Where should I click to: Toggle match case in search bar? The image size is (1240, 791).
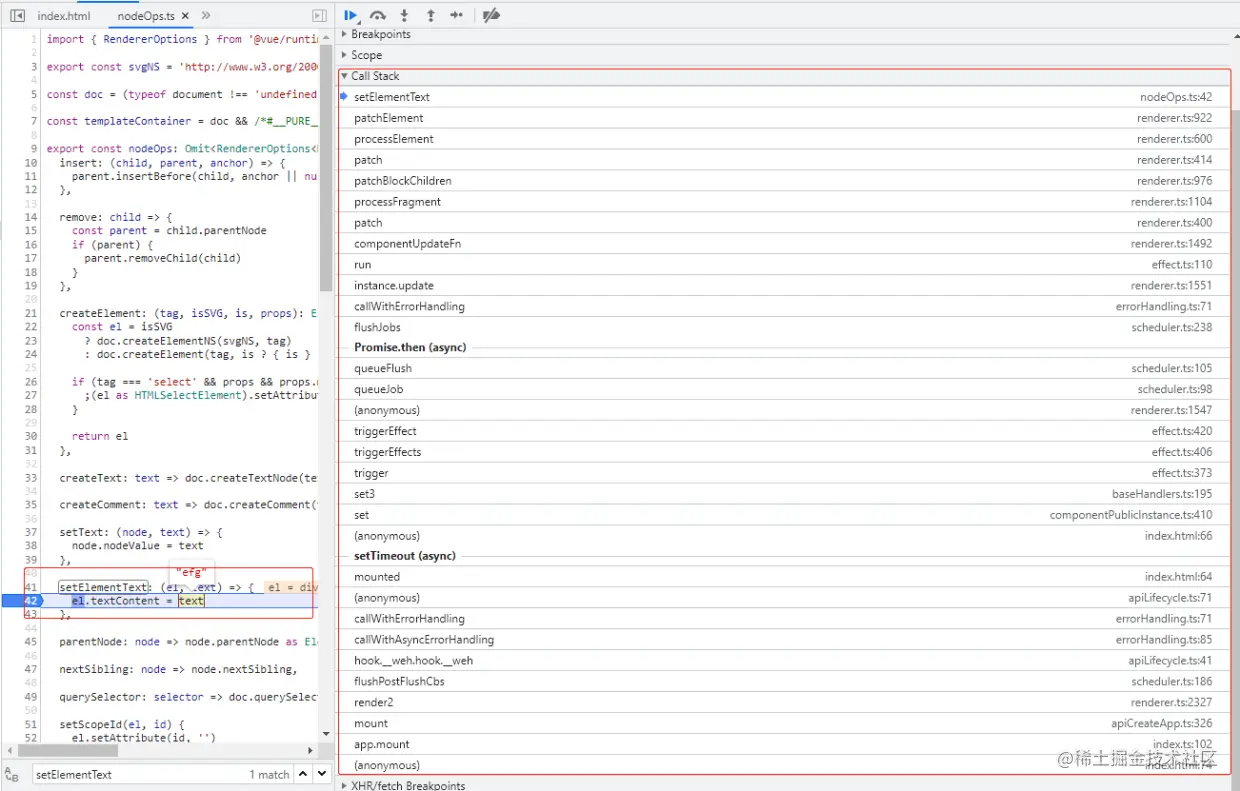(11, 774)
